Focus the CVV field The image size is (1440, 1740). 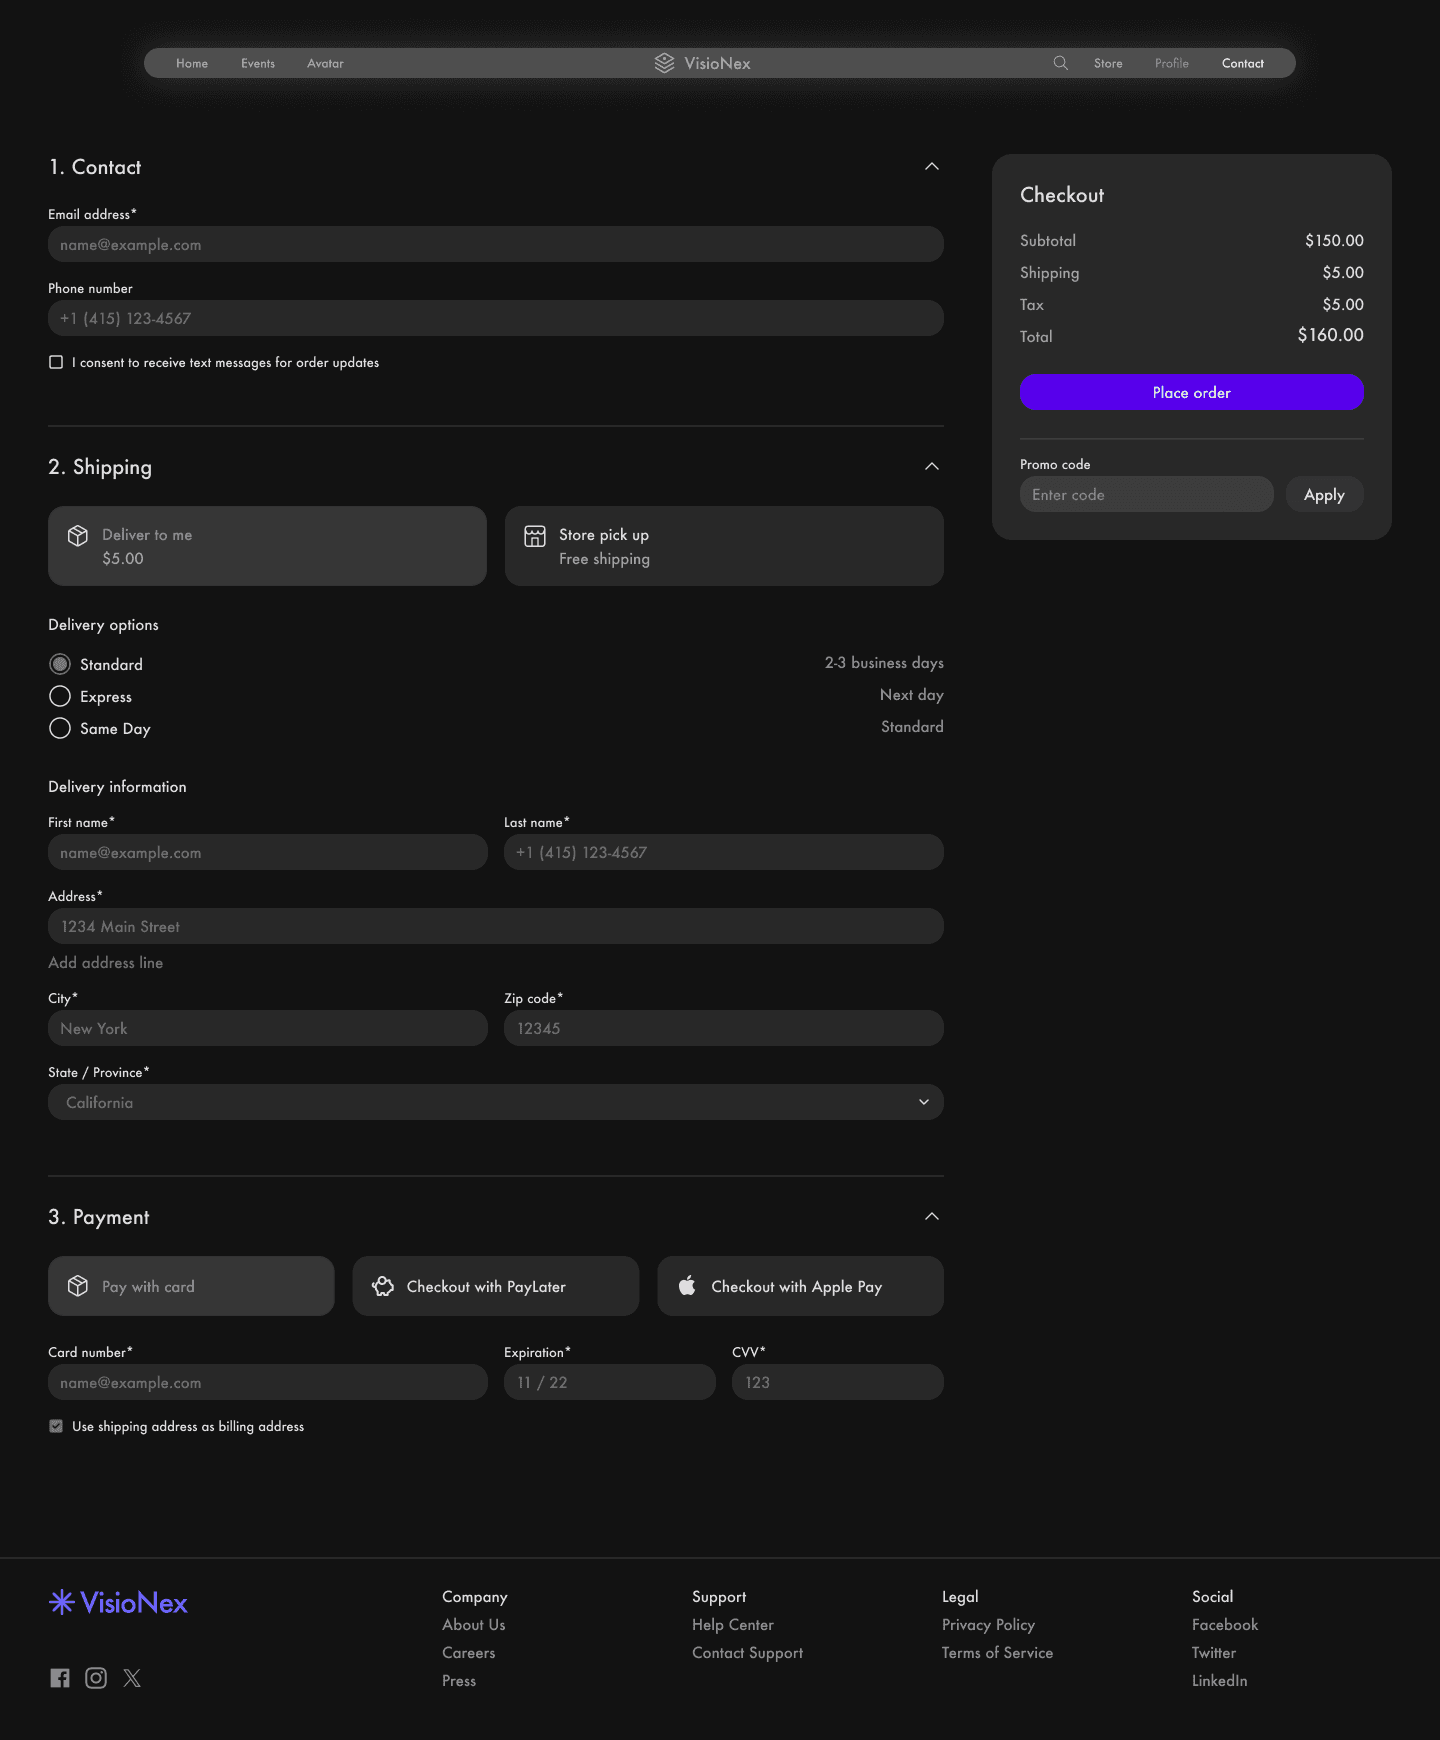838,1382
